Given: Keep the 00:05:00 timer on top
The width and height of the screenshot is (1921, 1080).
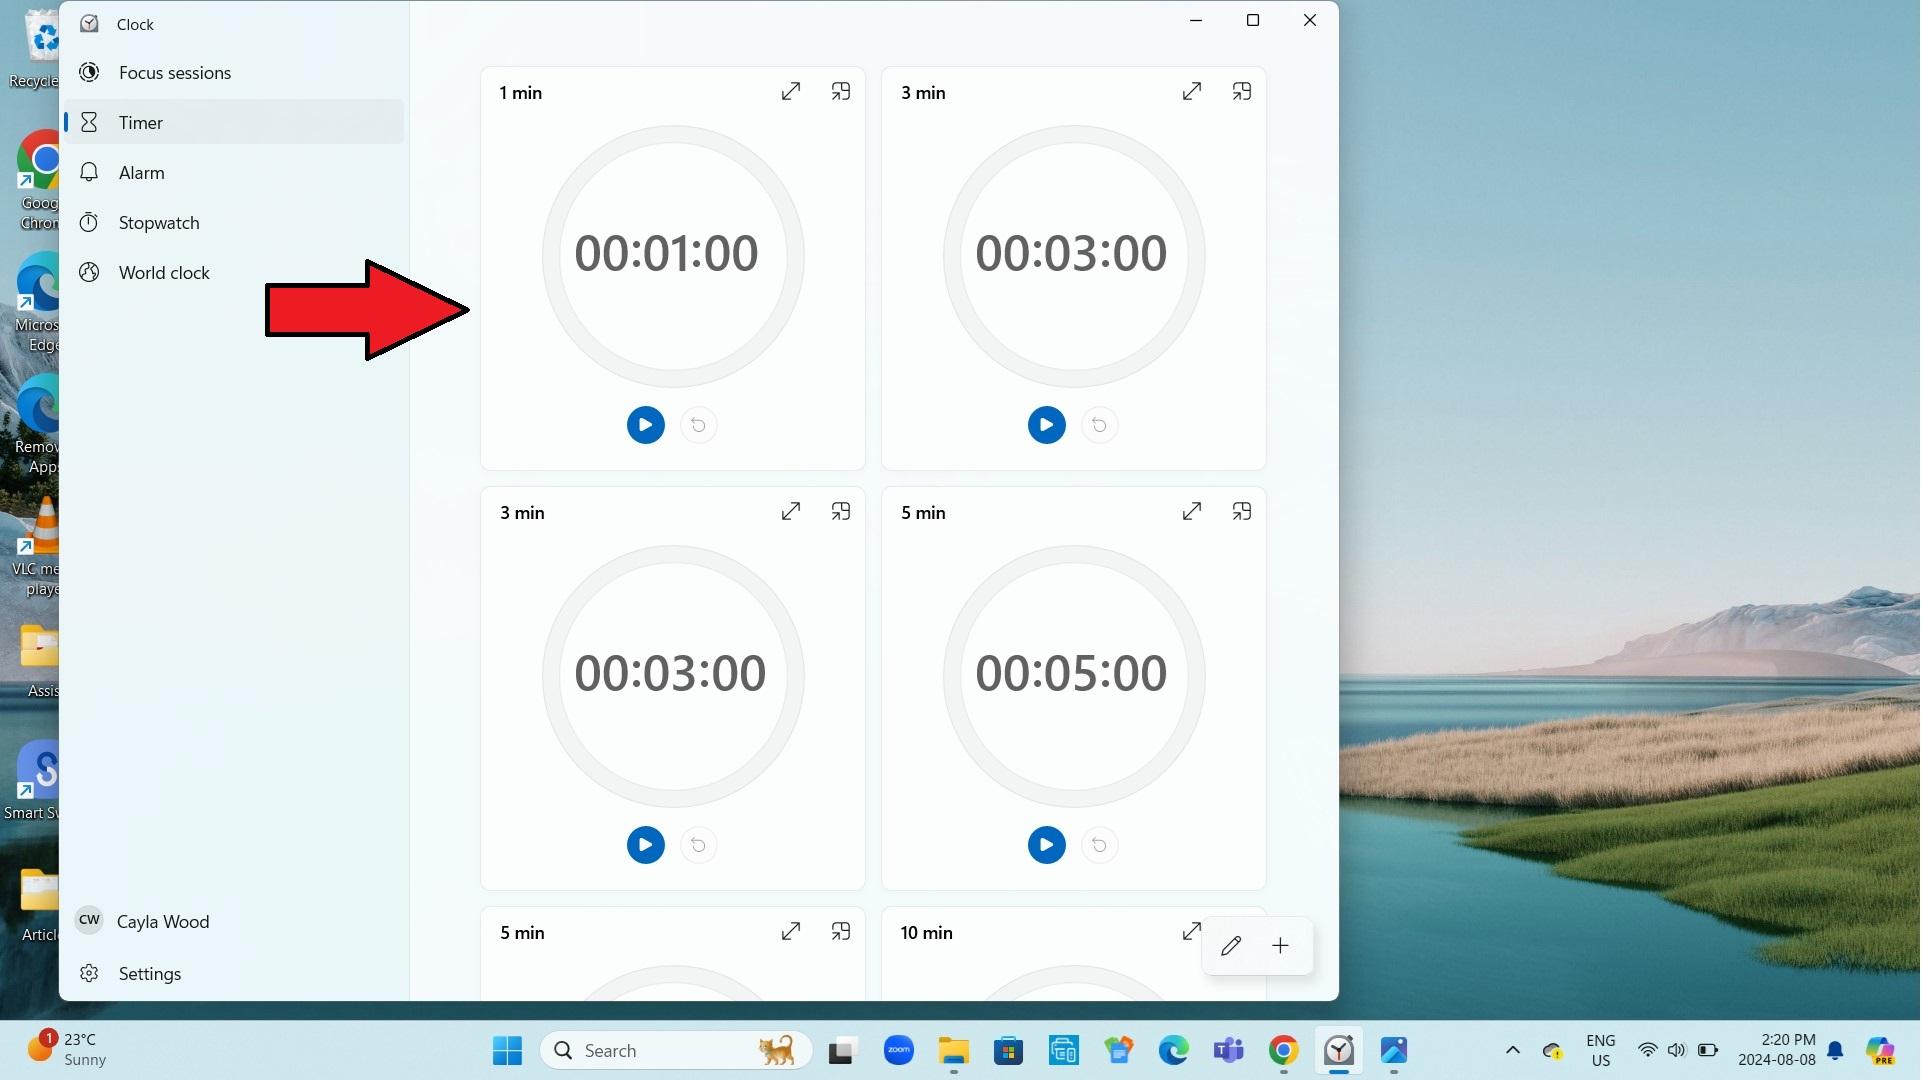Looking at the screenshot, I should point(1242,511).
